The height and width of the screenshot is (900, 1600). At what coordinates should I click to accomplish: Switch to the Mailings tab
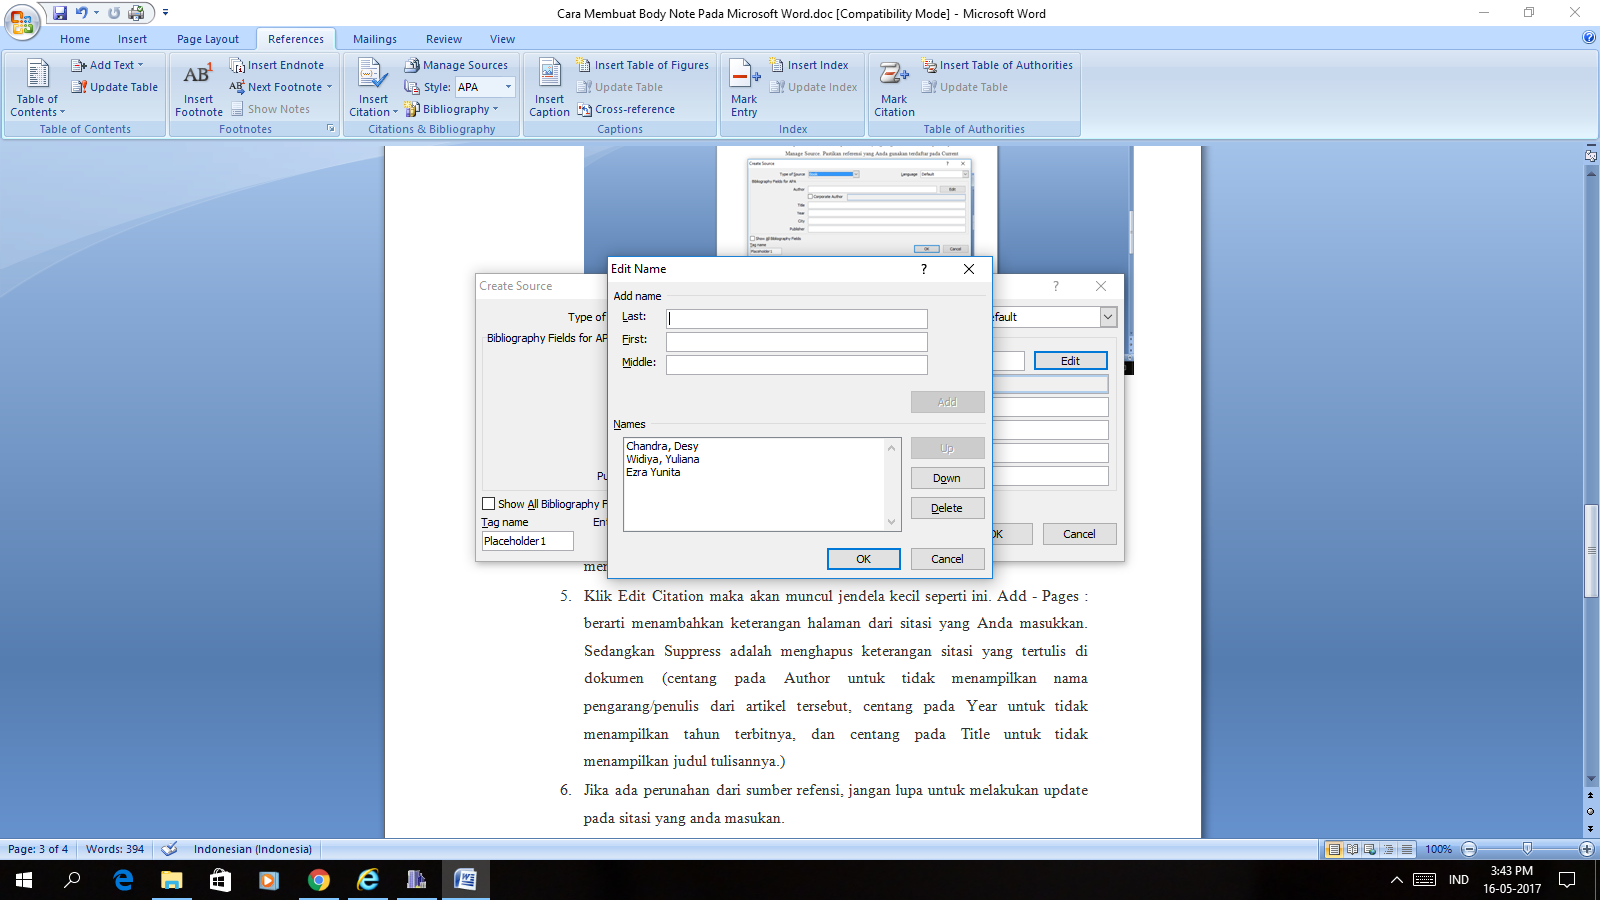point(374,38)
